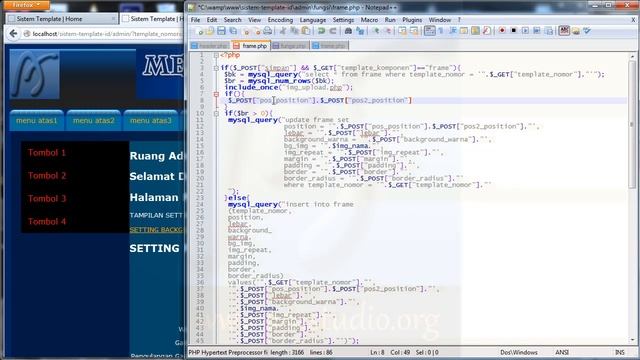Run macro multiple times icon
640x360 pixels.
(537, 31)
